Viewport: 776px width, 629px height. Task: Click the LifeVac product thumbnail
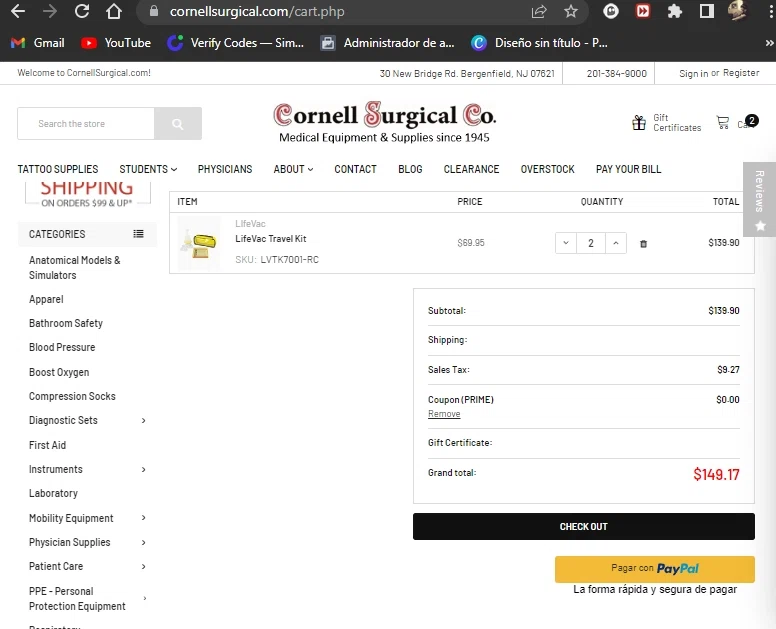(x=199, y=243)
